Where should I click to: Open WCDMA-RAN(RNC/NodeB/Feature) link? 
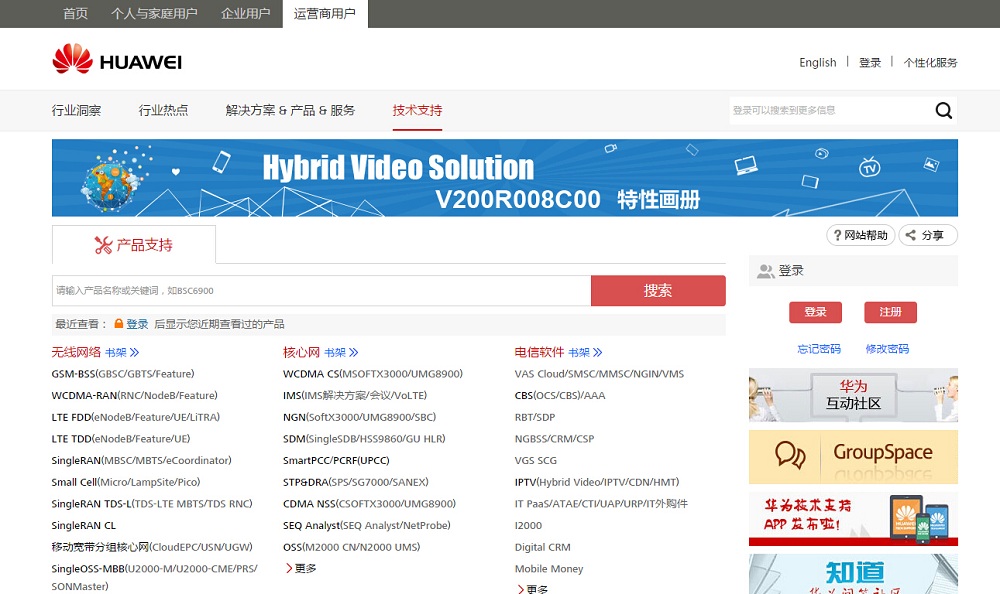pos(135,396)
